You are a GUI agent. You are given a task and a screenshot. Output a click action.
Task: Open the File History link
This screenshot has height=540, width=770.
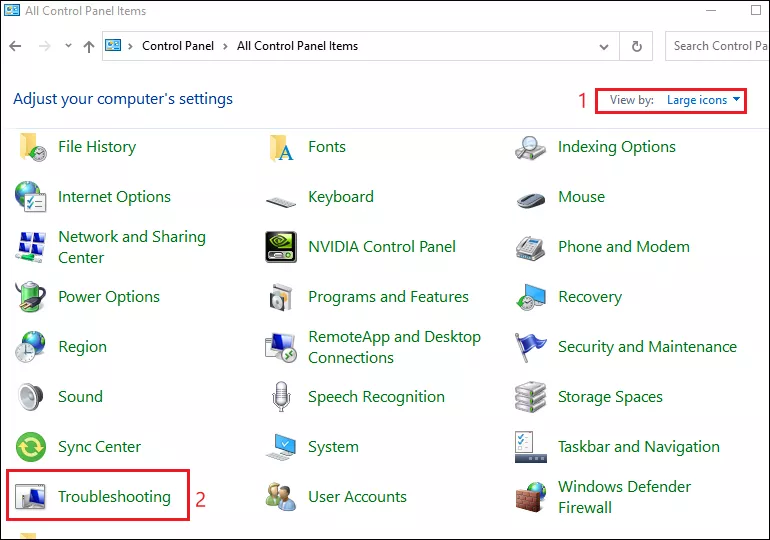tap(97, 147)
